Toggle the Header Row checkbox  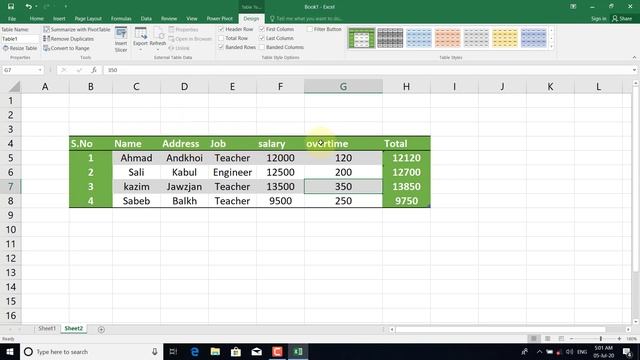(x=221, y=29)
